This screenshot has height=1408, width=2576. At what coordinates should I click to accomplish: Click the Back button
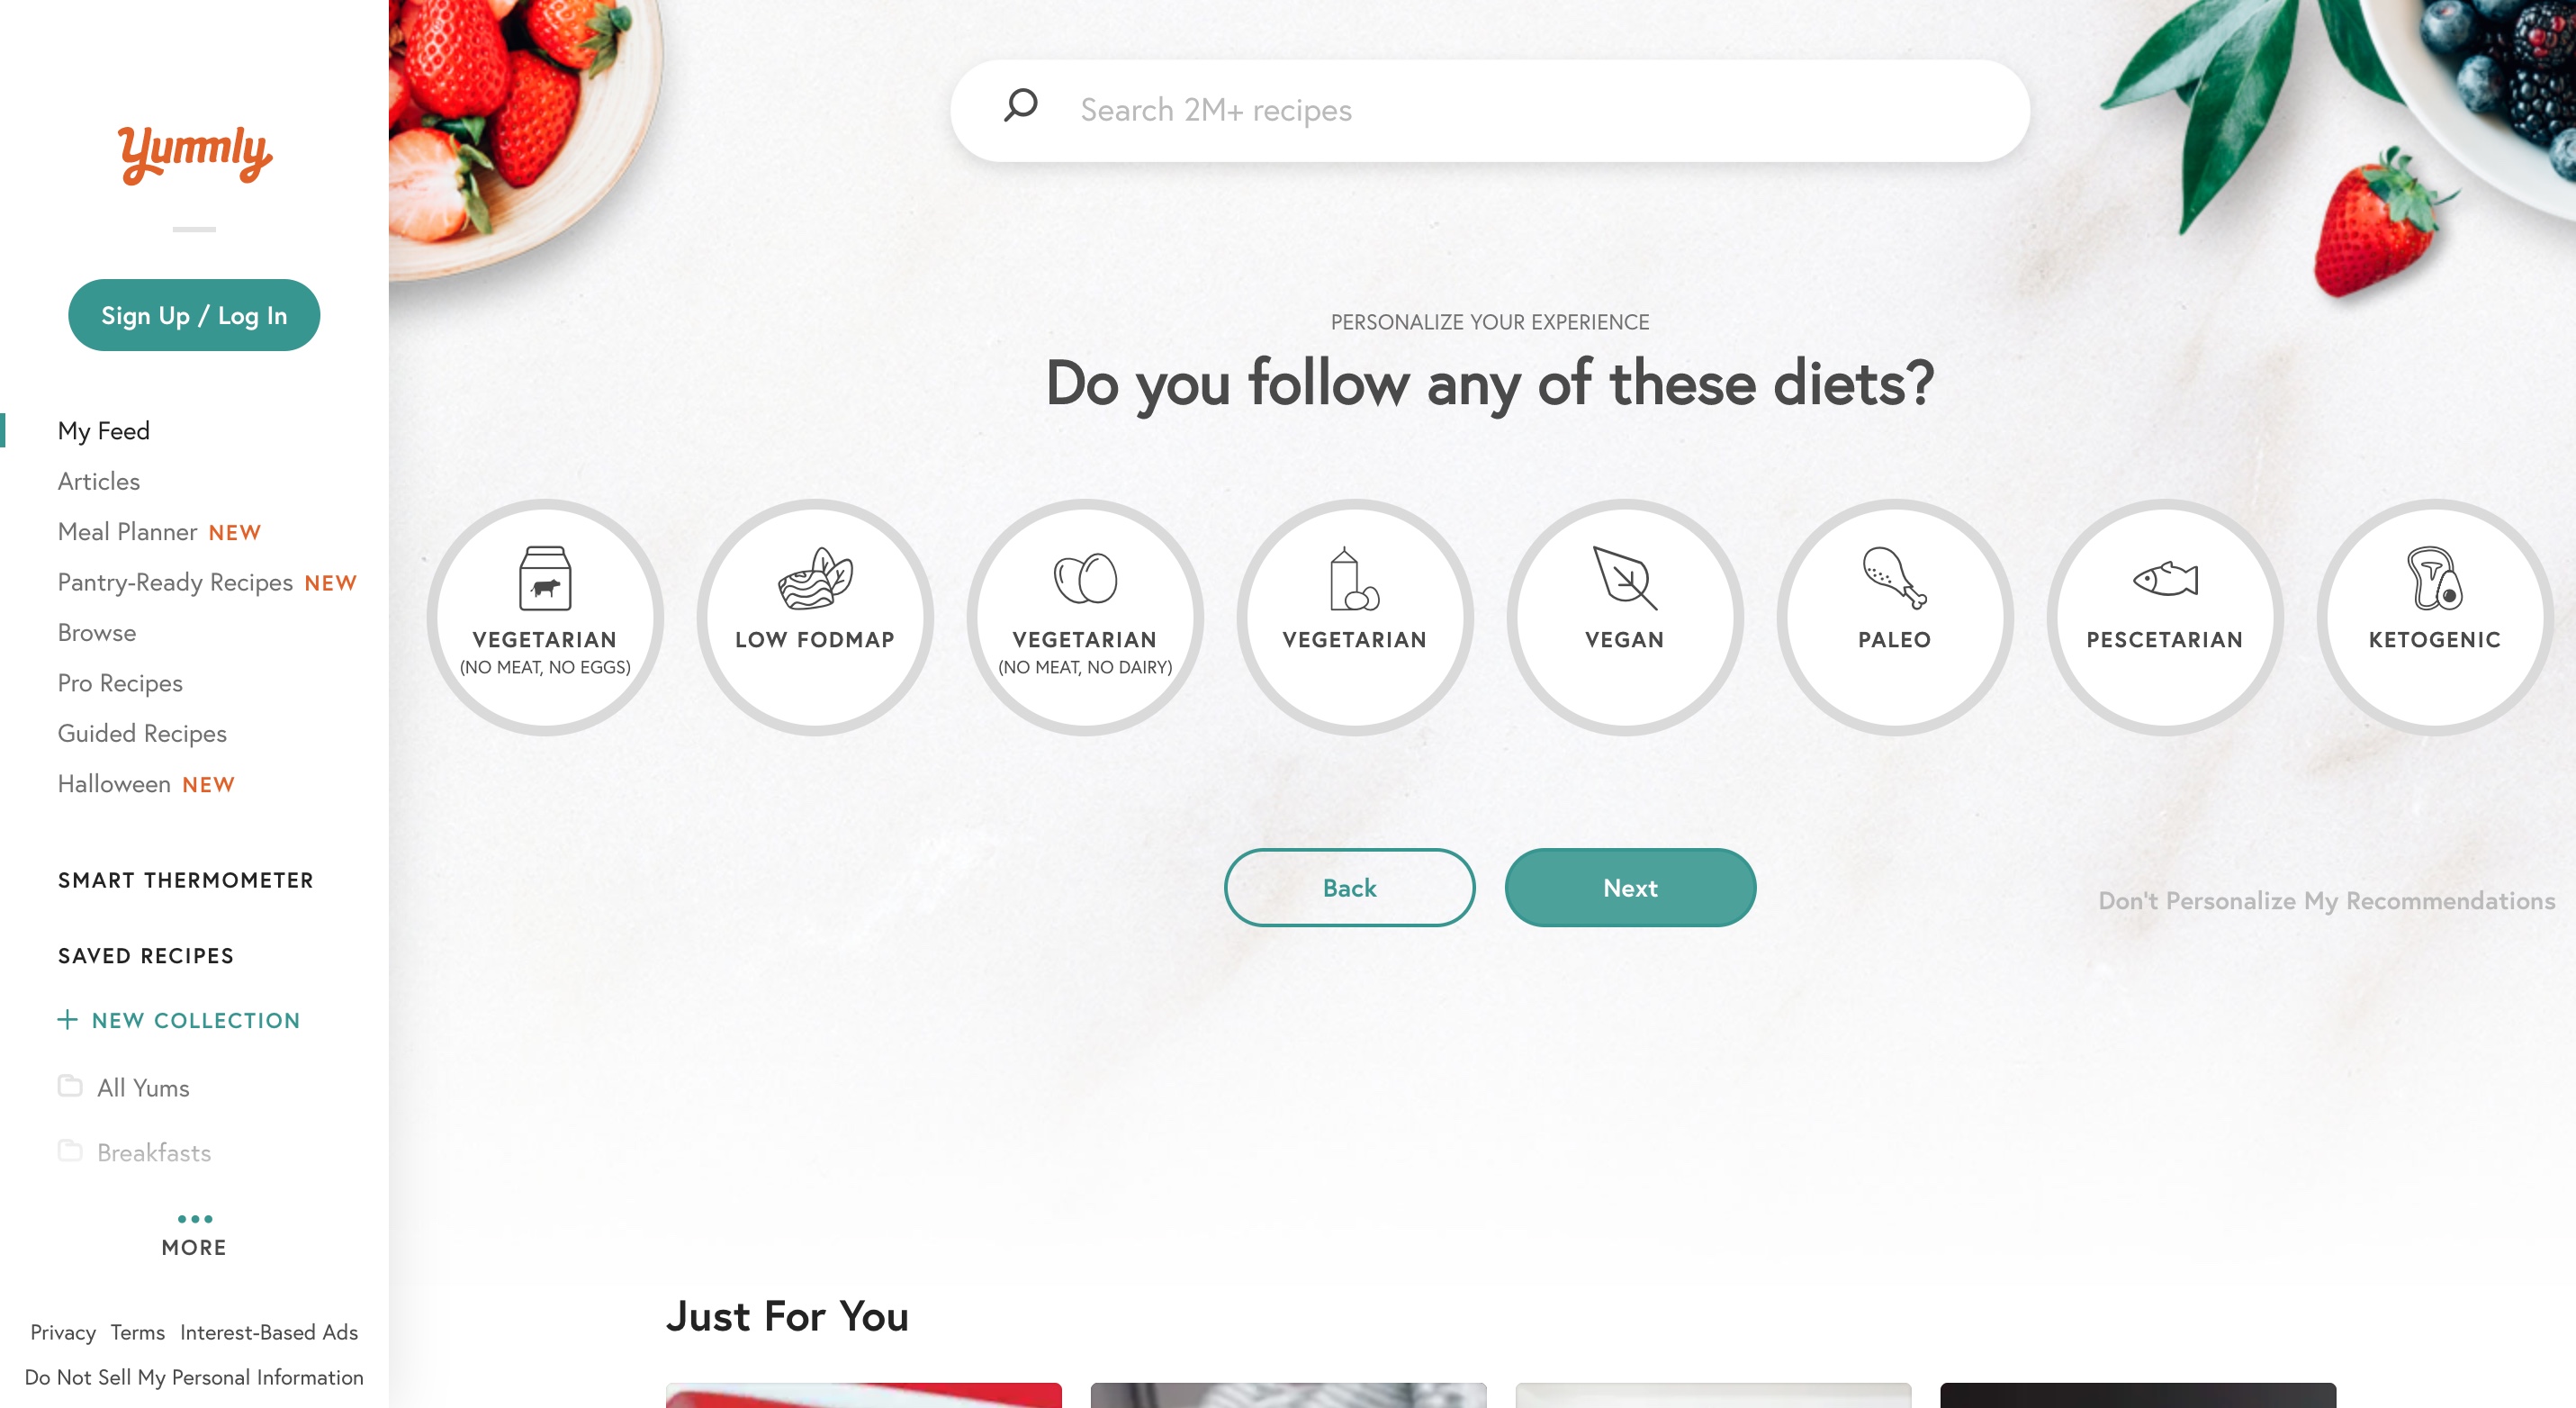[x=1349, y=887]
